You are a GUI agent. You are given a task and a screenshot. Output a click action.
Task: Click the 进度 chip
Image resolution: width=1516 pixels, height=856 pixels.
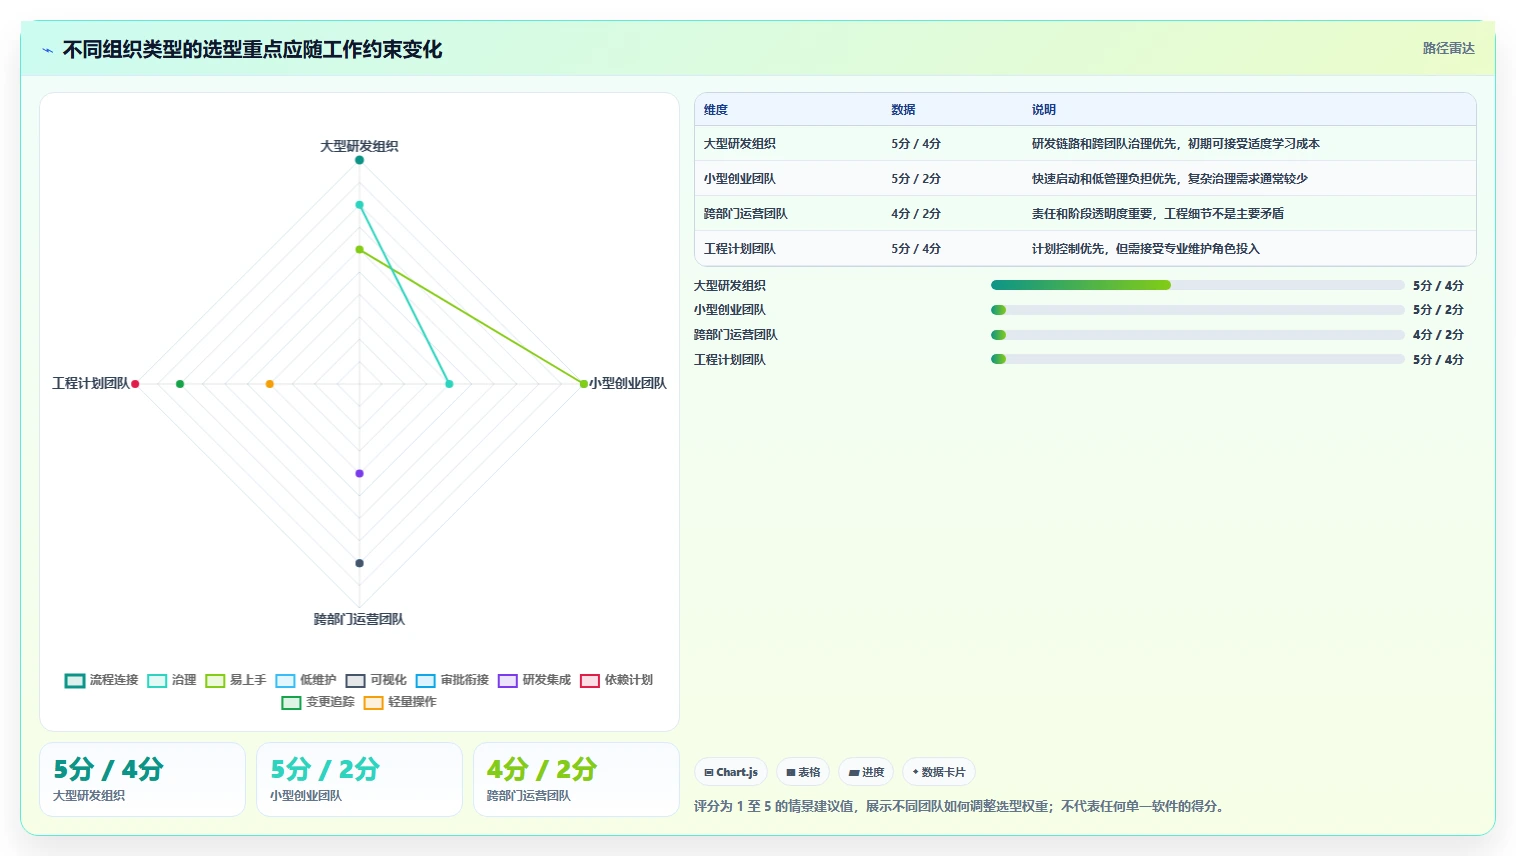pos(866,772)
